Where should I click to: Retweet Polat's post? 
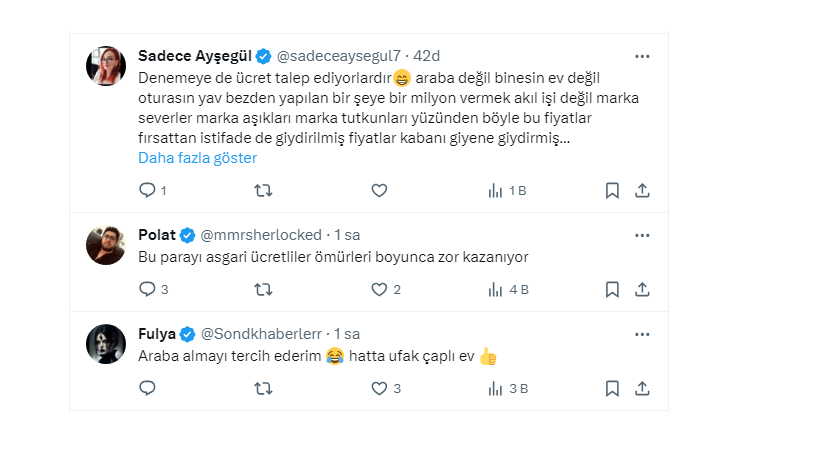point(264,289)
